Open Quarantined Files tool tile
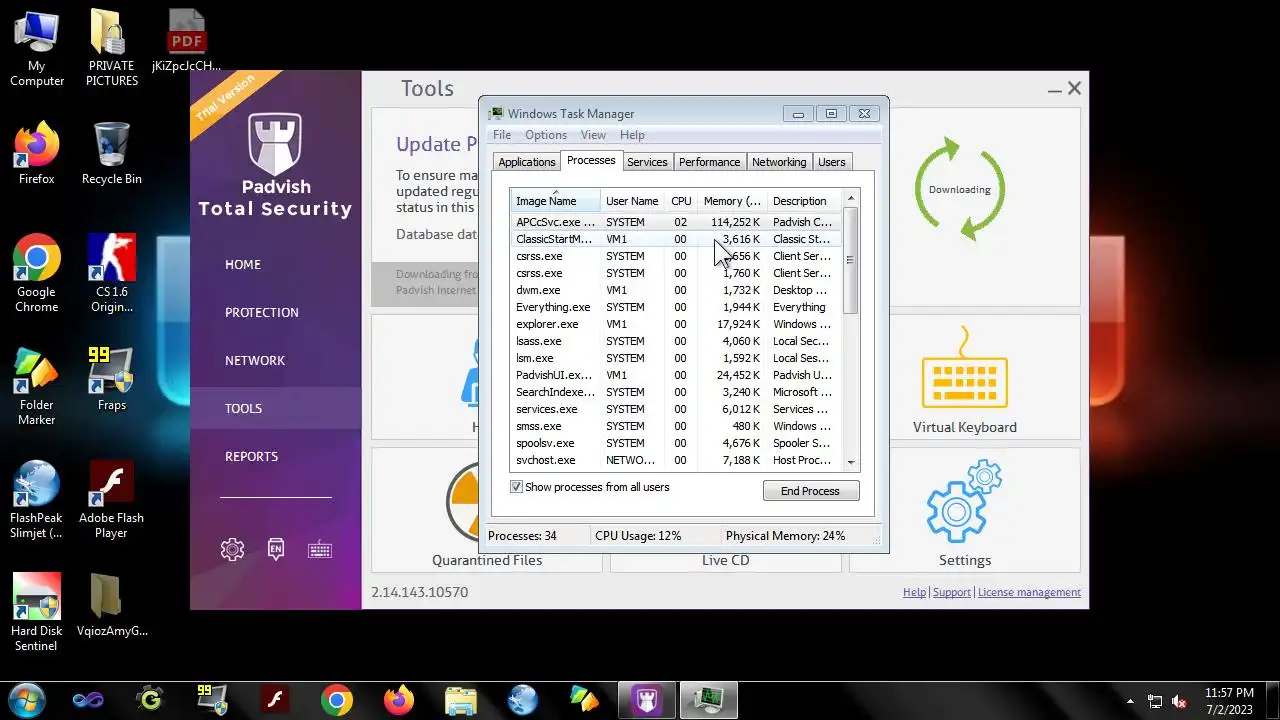The height and width of the screenshot is (720, 1280). tap(487, 512)
